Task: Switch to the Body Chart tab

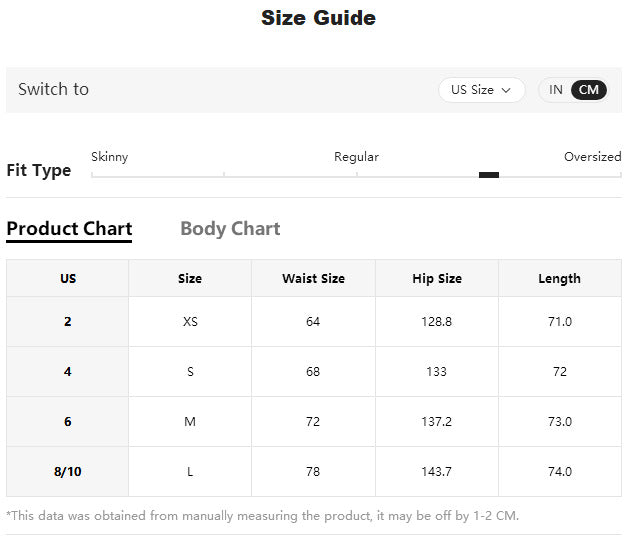Action: pos(230,229)
